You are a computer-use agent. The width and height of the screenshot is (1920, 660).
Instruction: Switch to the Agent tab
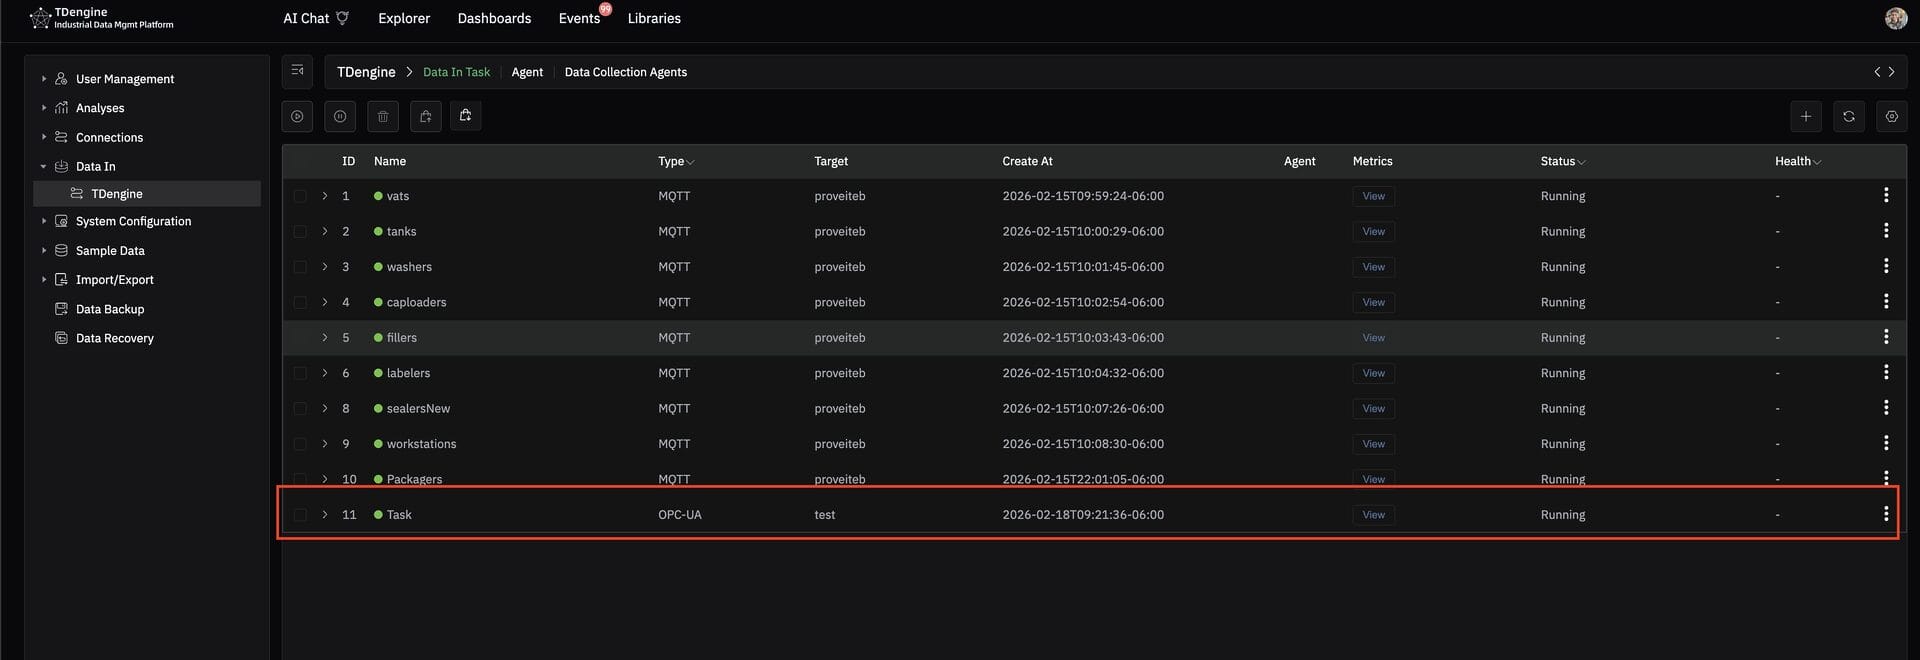(x=527, y=72)
